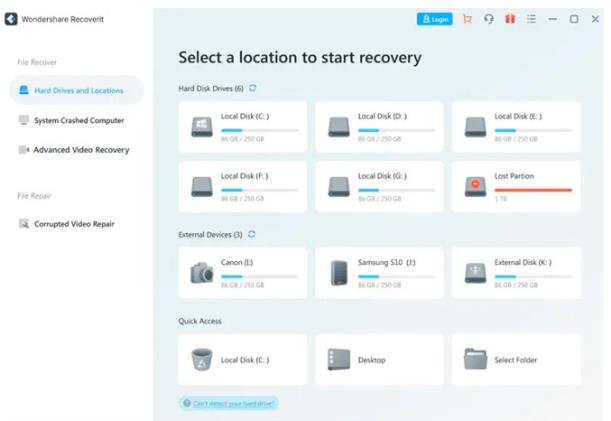Open Desktop in Quick Access

tap(377, 359)
